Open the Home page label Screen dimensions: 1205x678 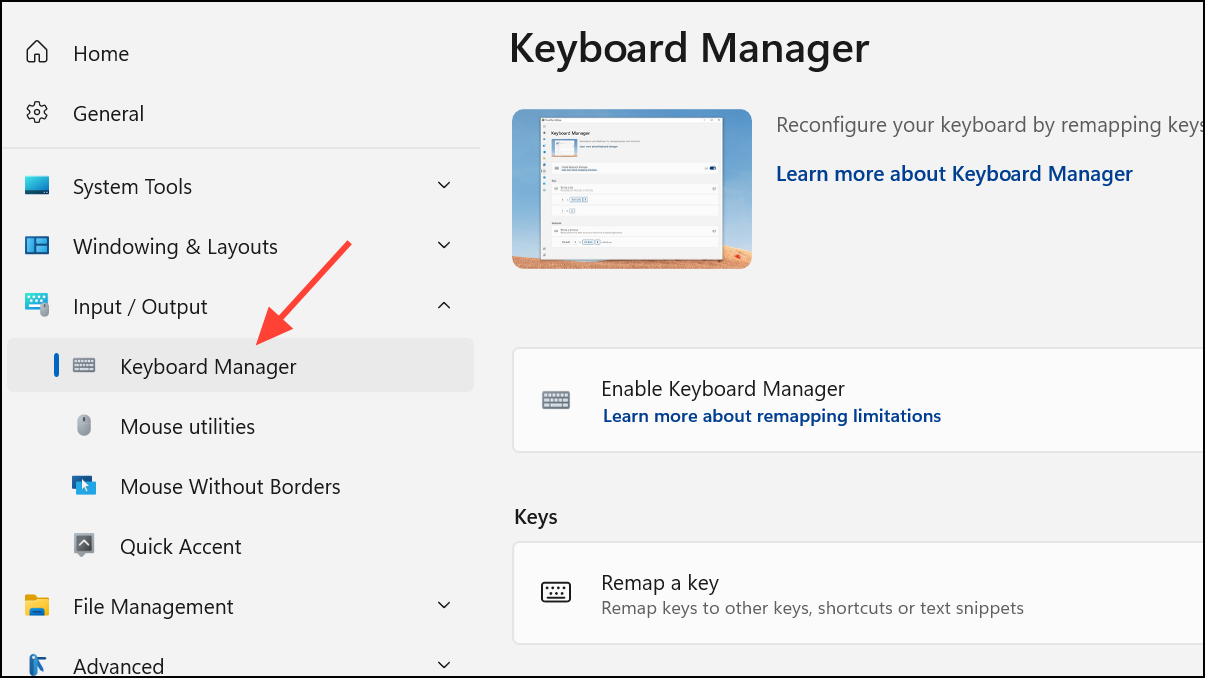101,54
